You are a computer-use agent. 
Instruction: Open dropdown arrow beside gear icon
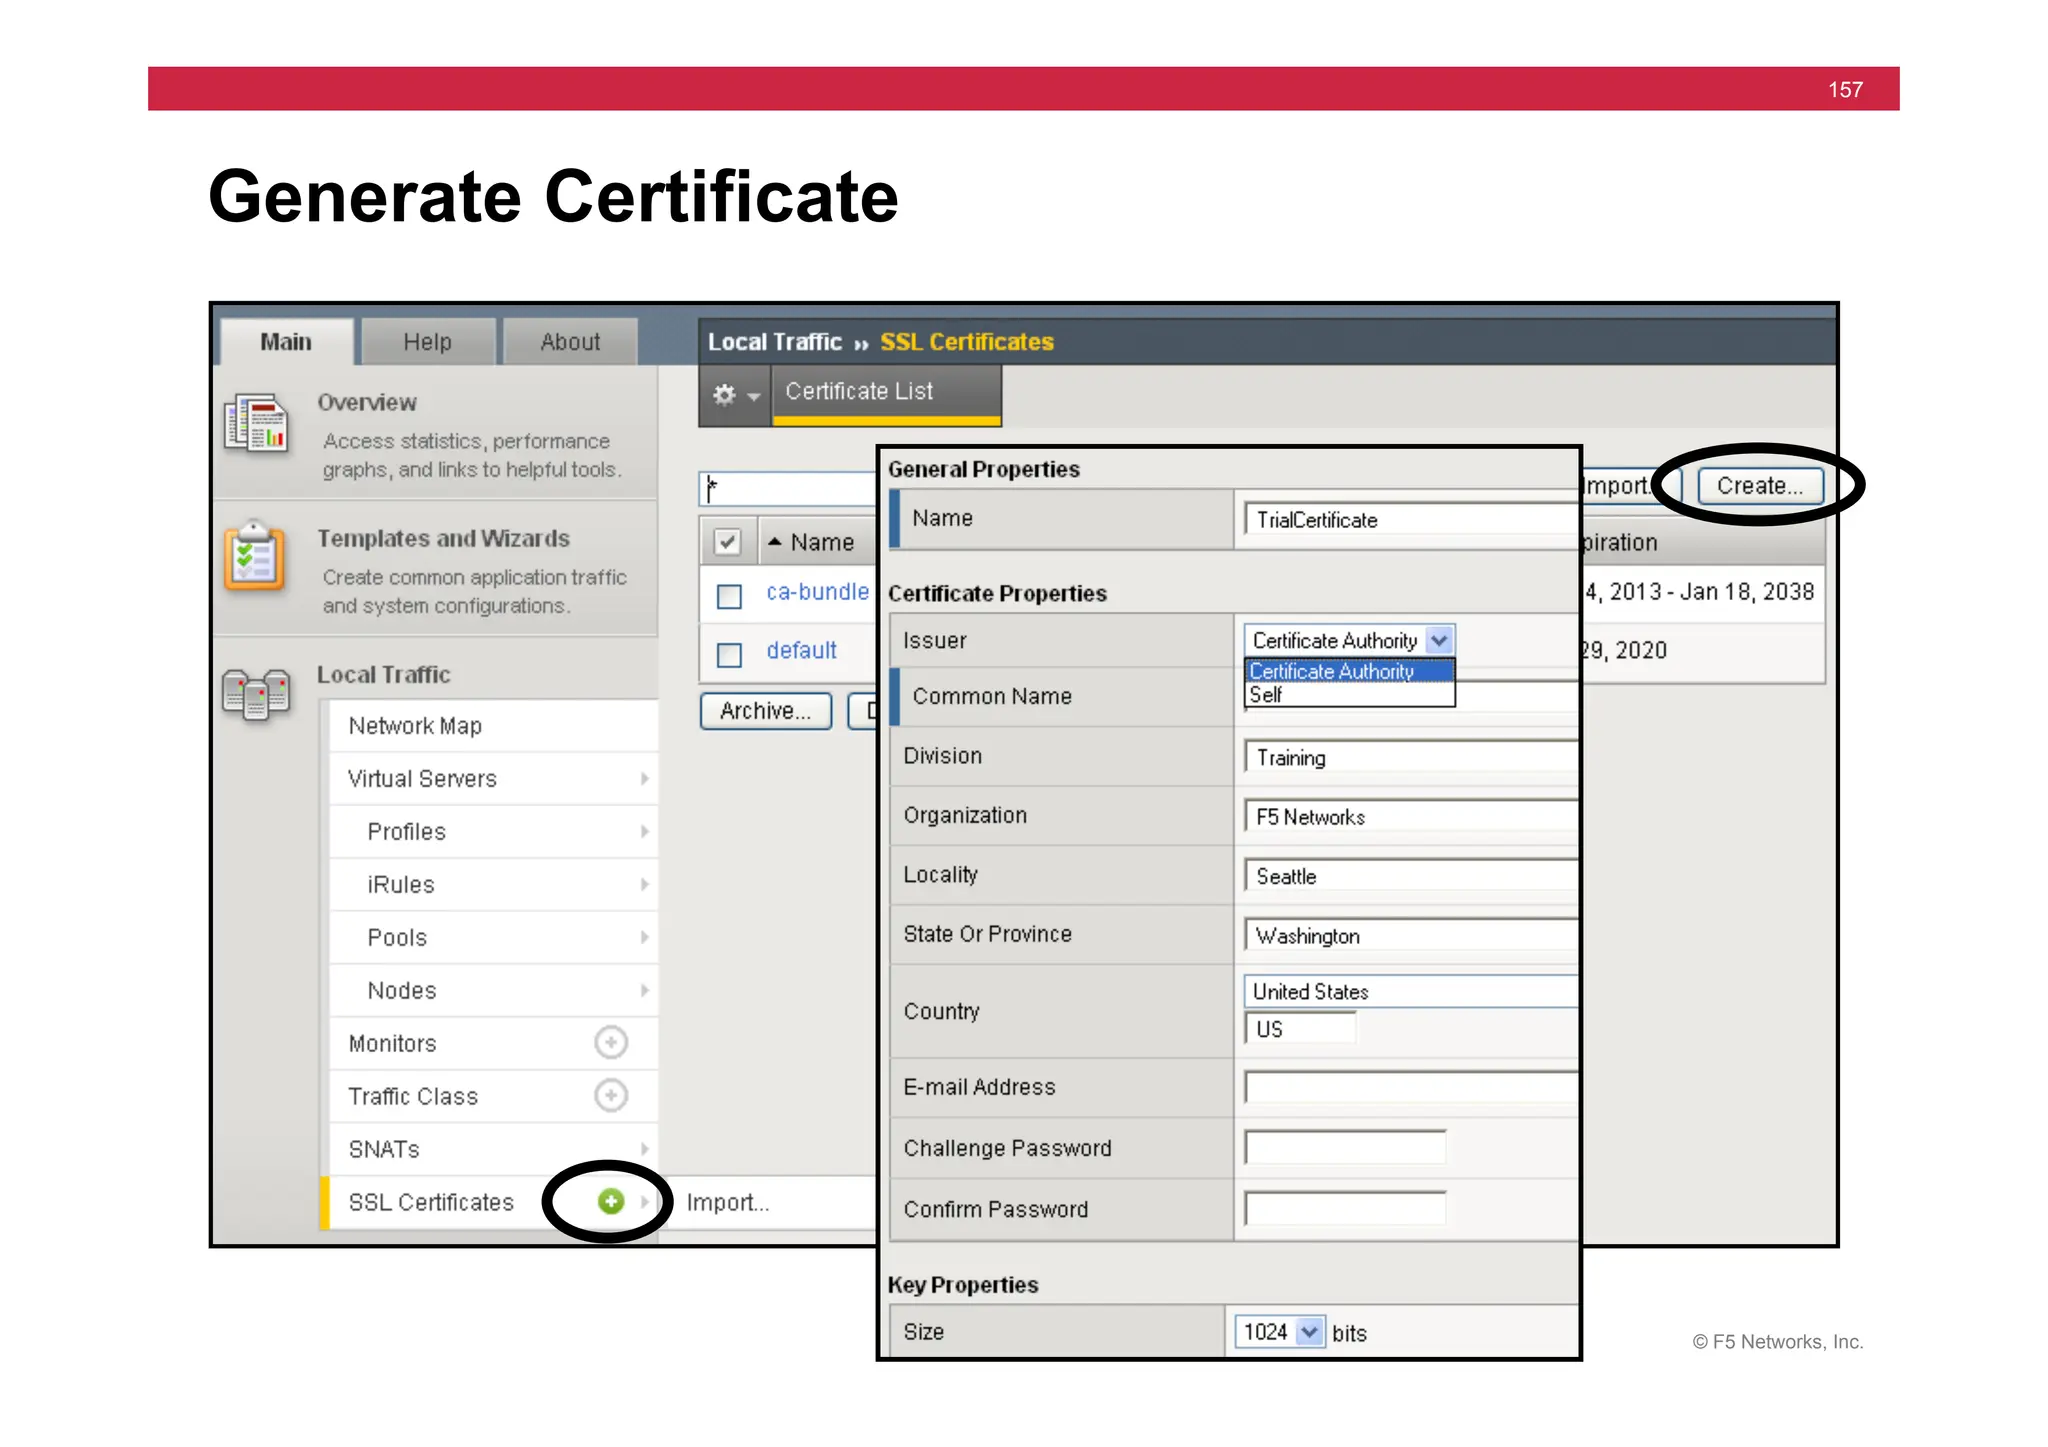point(754,396)
